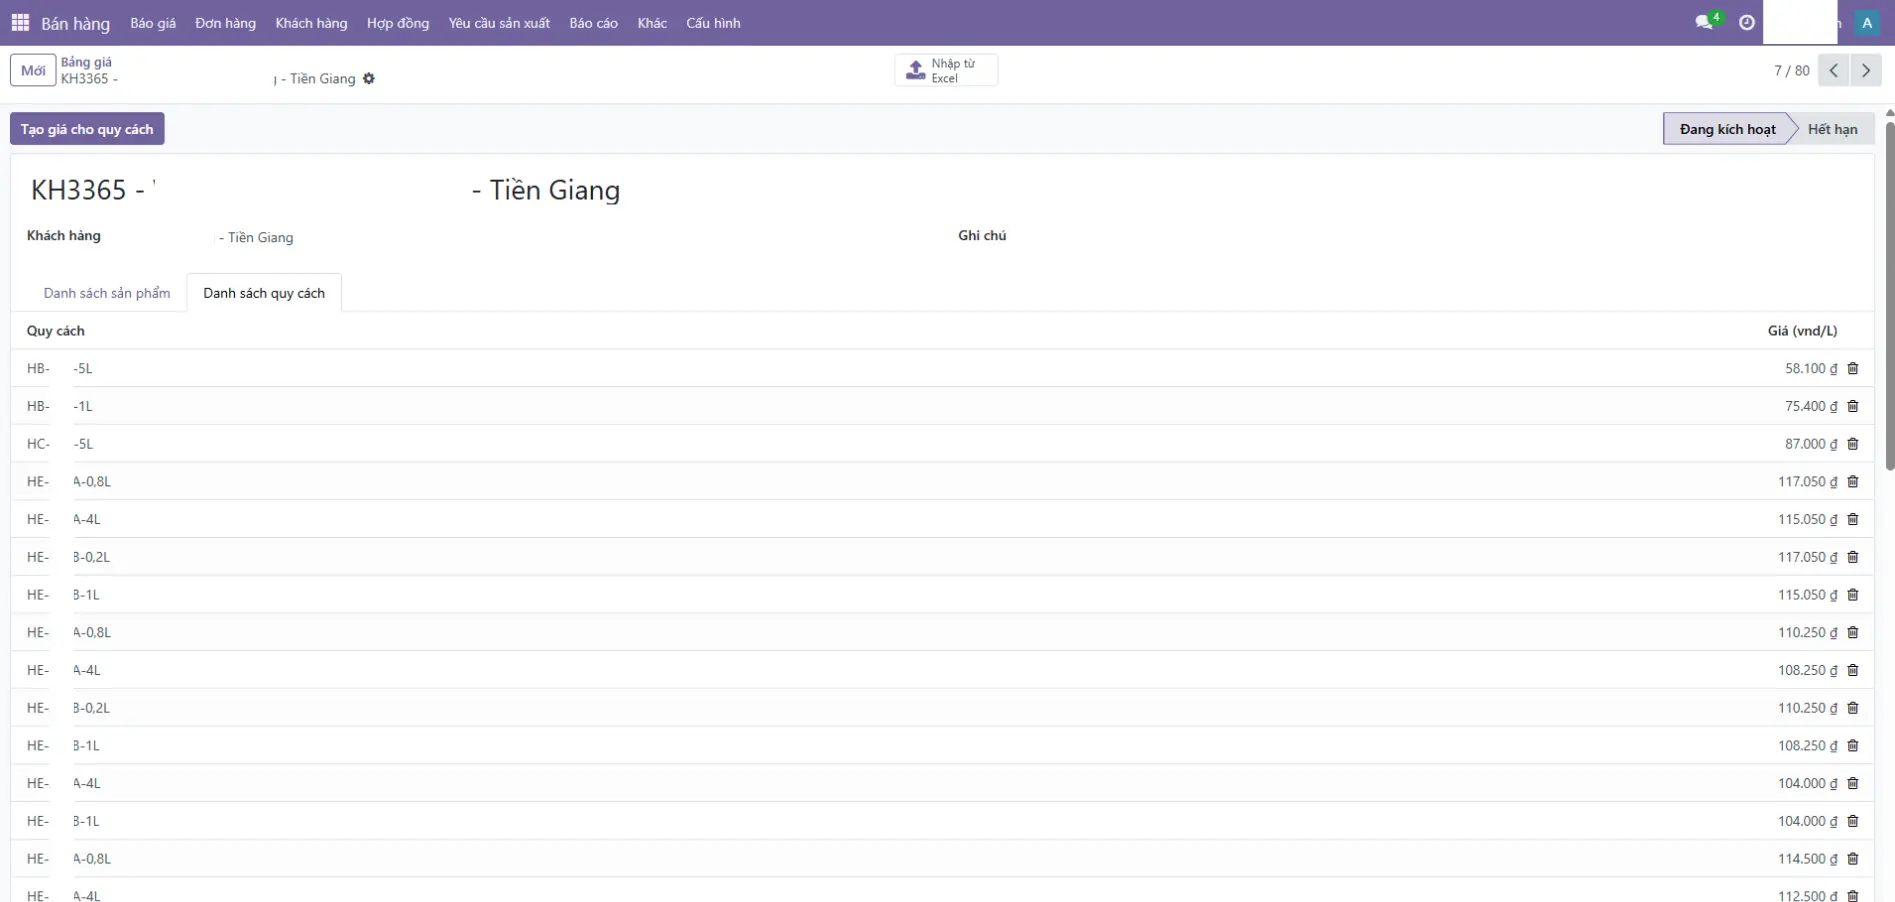Select the Đang kích hoạt status

pos(1727,129)
